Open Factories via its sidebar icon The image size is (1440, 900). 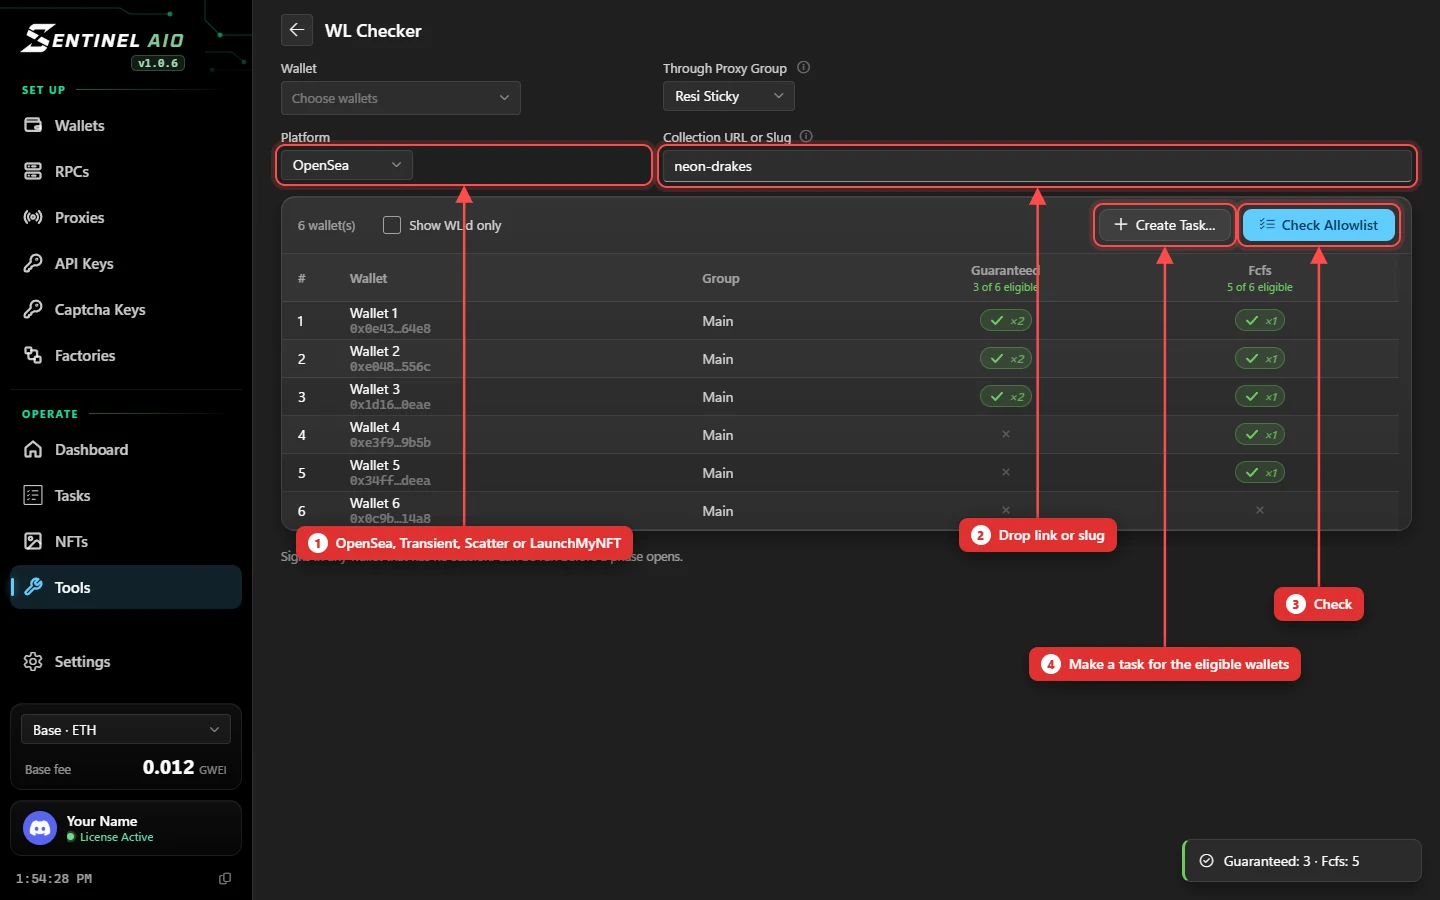(x=33, y=355)
